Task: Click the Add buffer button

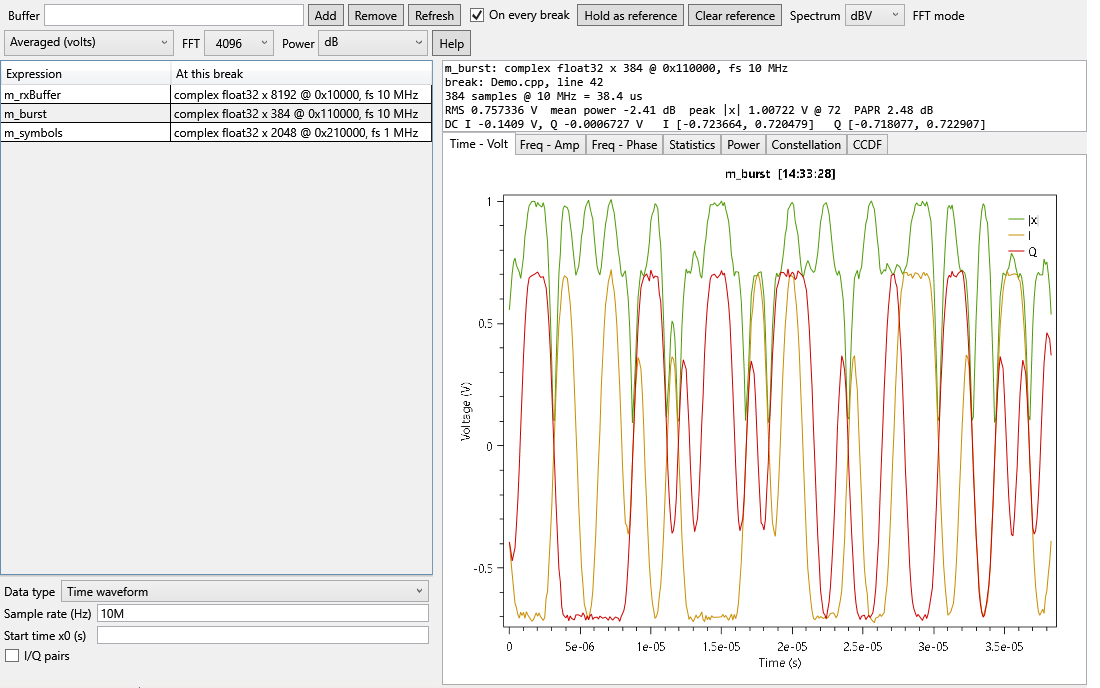Action: 326,15
